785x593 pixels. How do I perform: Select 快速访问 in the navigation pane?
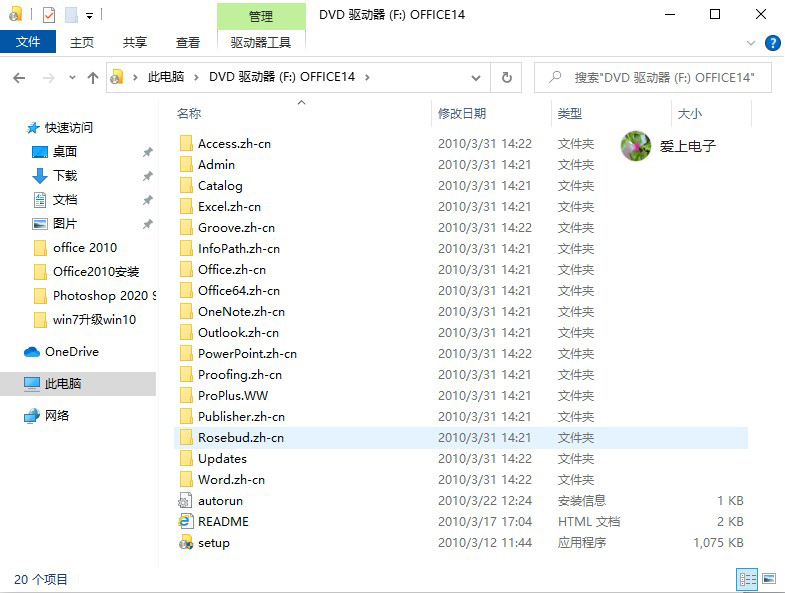pos(69,128)
